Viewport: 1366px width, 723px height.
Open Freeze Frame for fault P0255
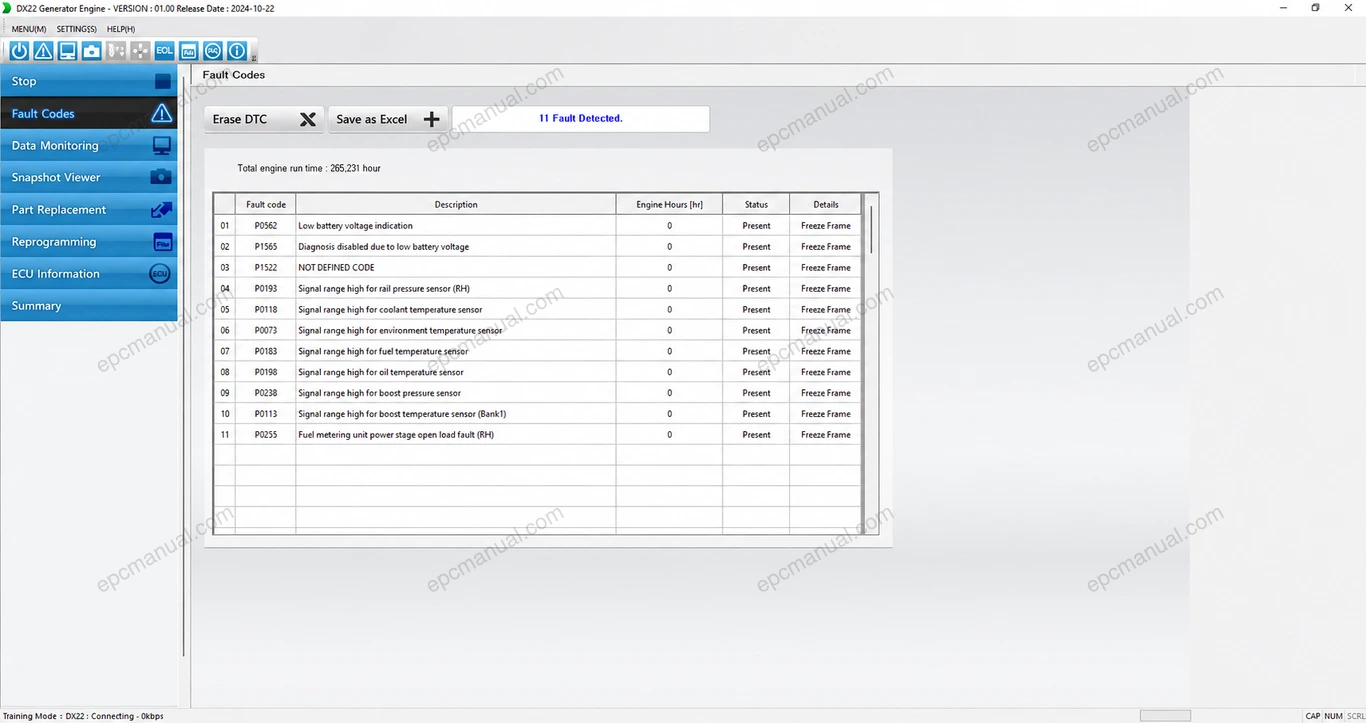click(x=826, y=435)
